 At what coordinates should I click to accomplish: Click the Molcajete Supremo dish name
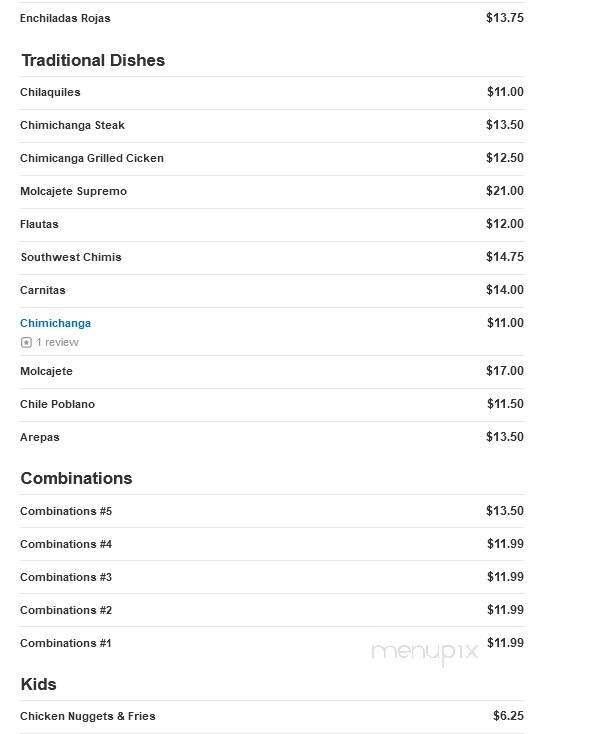pyautogui.click(x=74, y=191)
